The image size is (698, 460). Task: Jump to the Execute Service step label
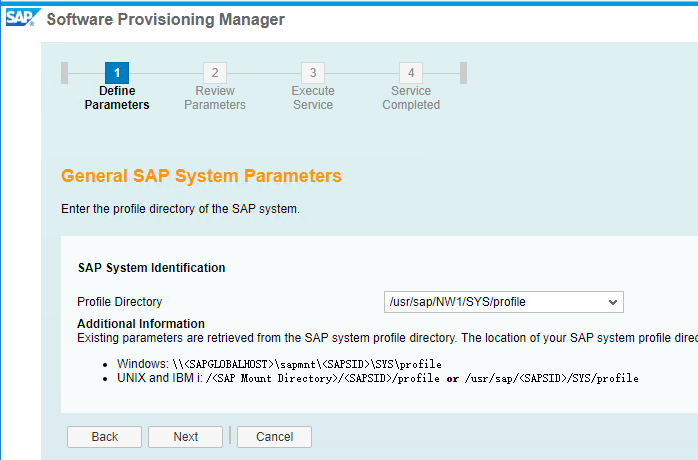313,98
